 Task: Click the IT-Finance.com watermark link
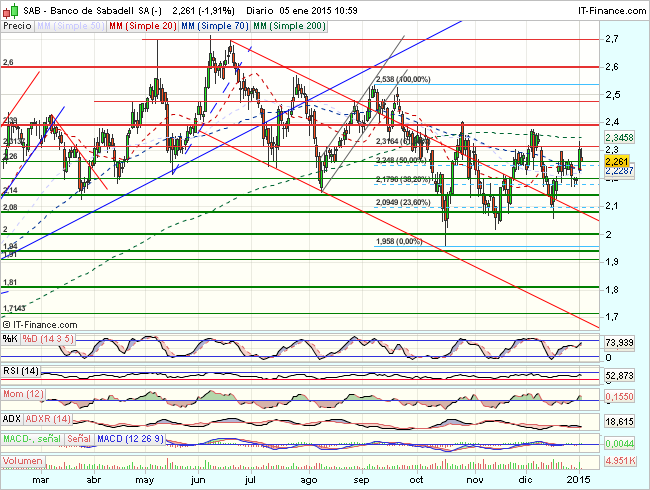[x=42, y=324]
